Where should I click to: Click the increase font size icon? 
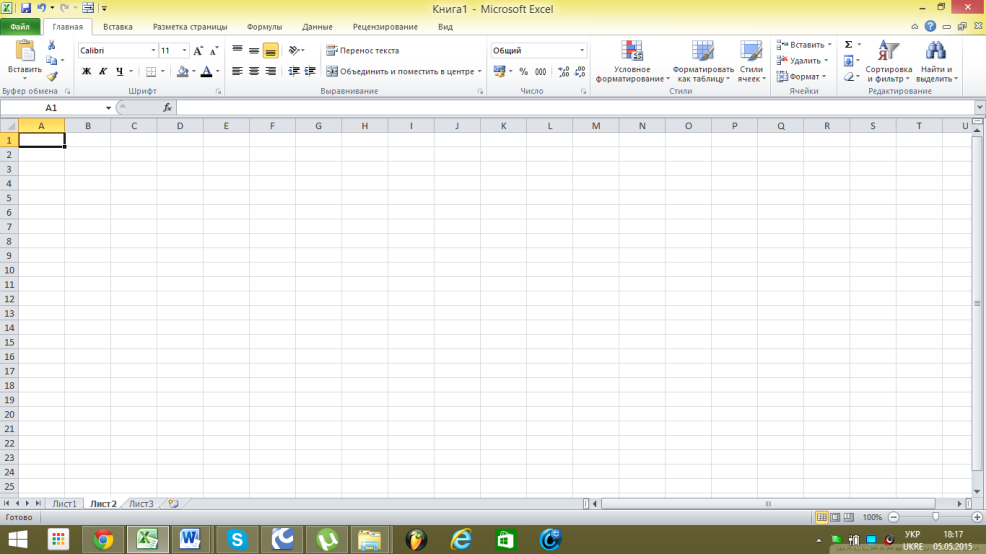tap(198, 50)
